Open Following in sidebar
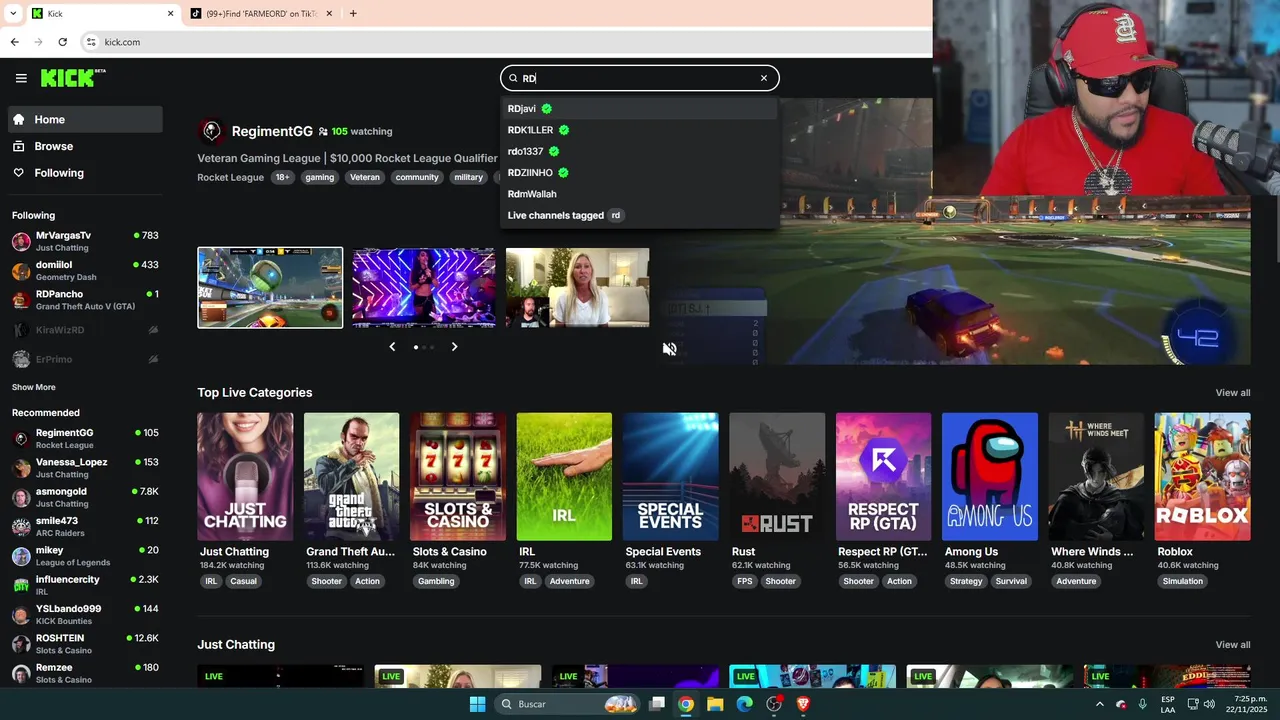Viewport: 1280px width, 720px height. (85, 173)
